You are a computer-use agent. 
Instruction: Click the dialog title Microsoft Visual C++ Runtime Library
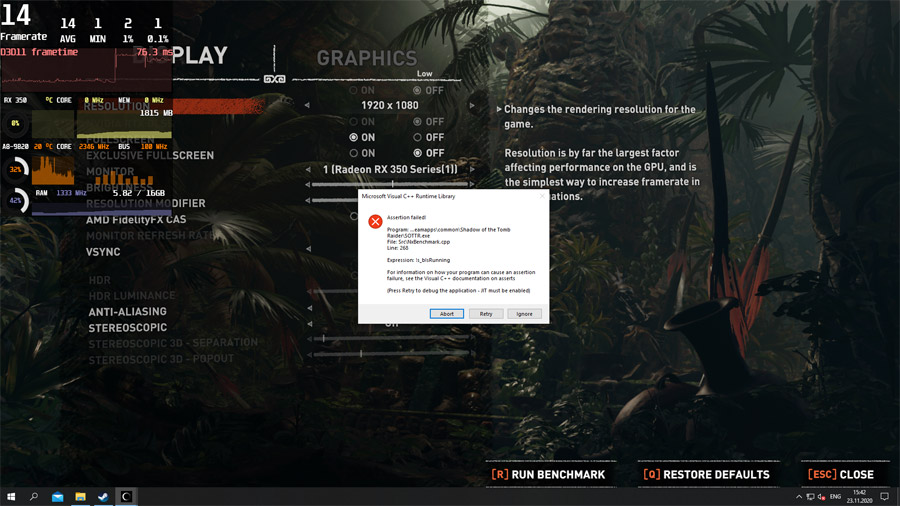[408, 196]
